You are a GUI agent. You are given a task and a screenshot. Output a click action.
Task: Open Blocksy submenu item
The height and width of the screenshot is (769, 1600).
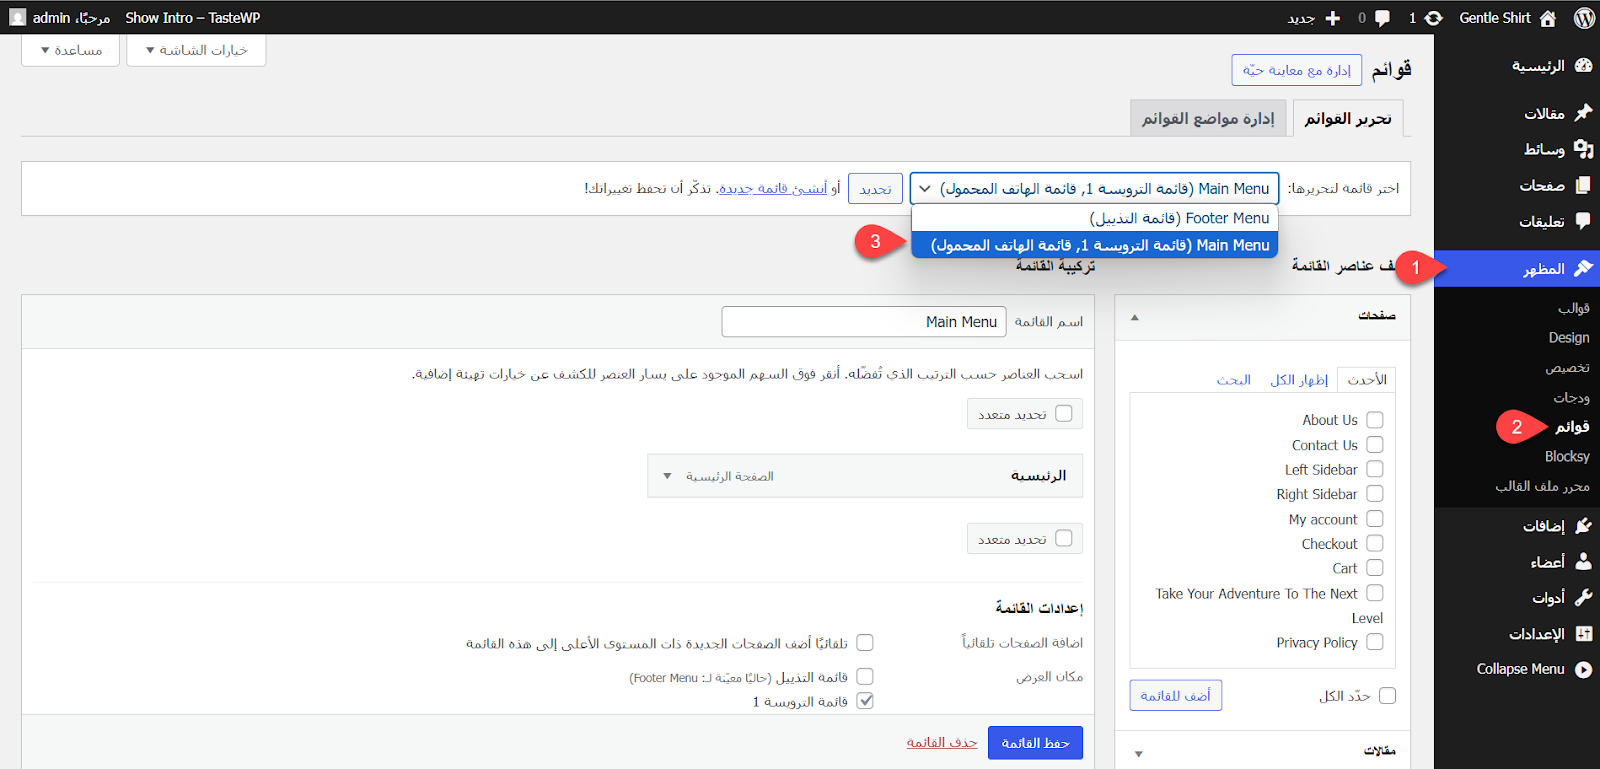1567,456
